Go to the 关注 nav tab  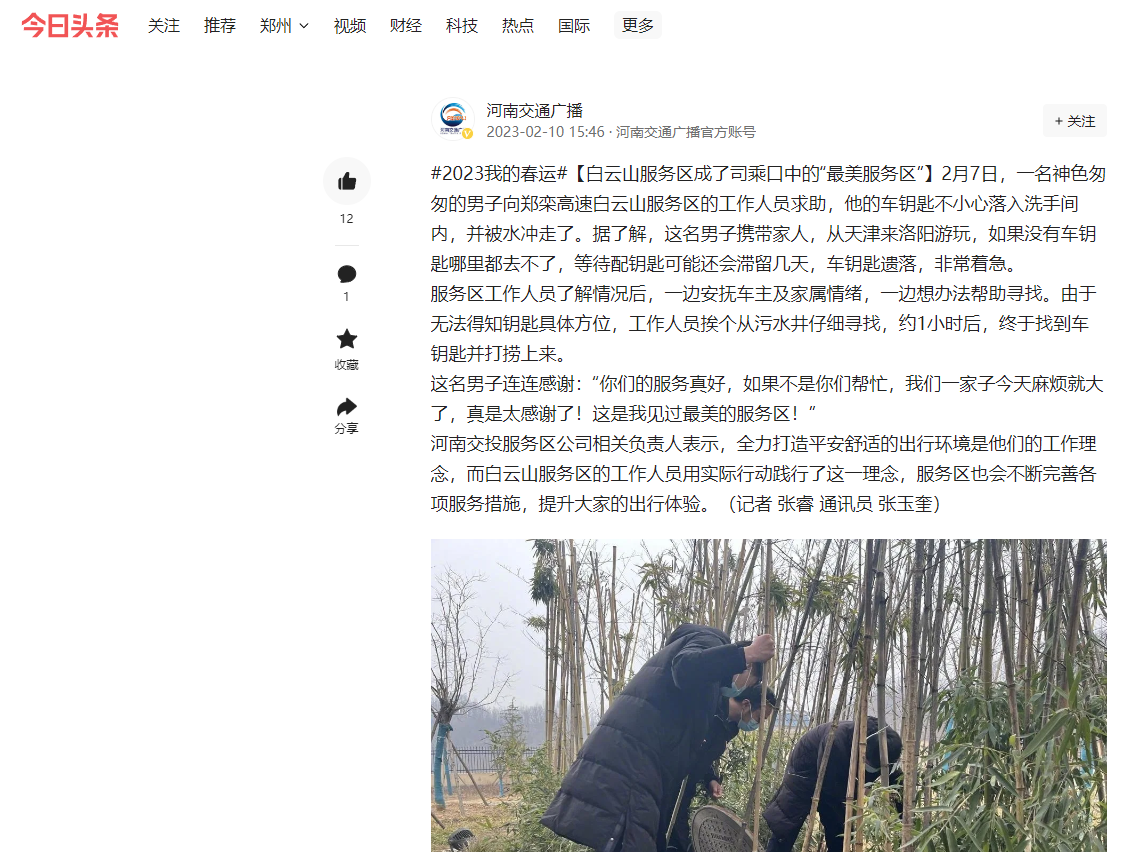[x=164, y=26]
